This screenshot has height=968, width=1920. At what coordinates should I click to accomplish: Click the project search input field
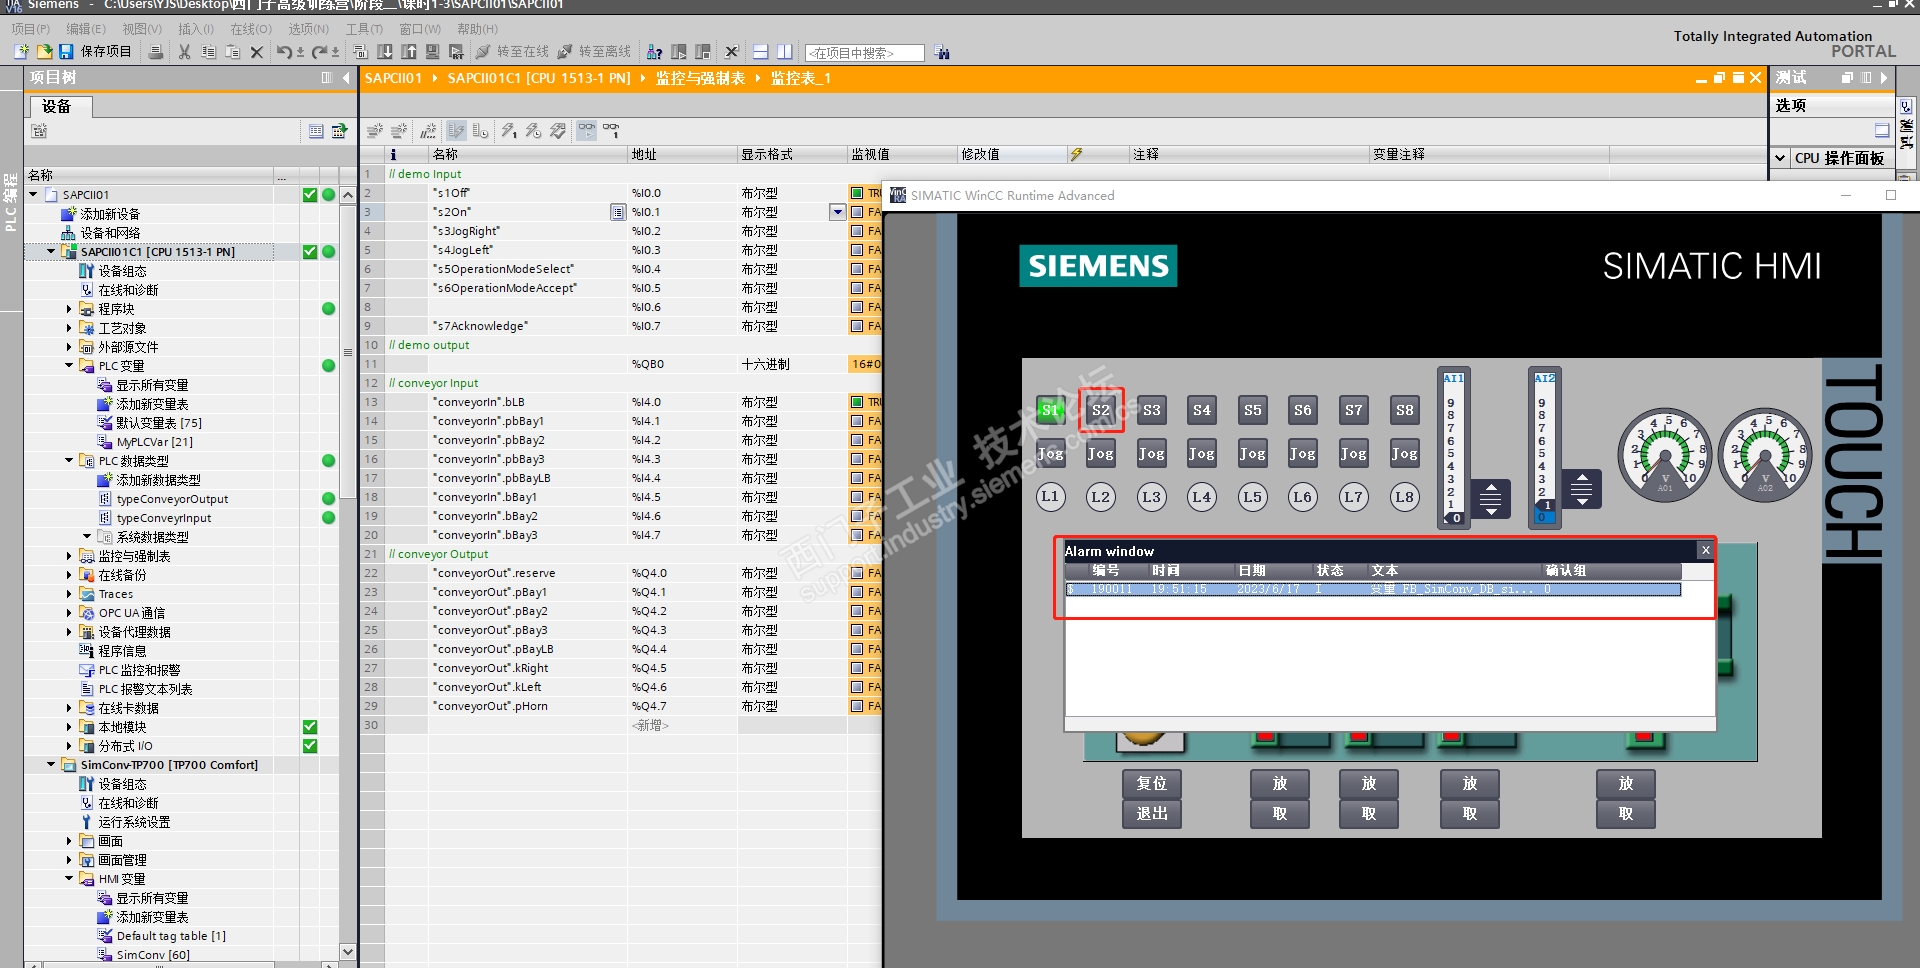coord(865,53)
